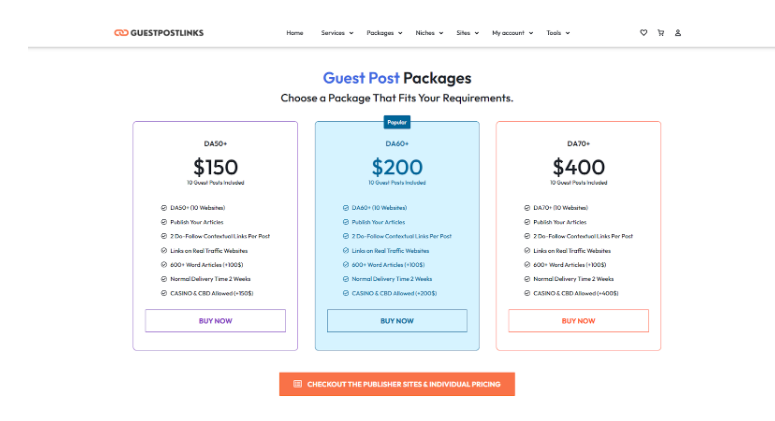
Task: Click the checkmark icon beside DA50+ (10 Websites)
Action: (x=164, y=208)
